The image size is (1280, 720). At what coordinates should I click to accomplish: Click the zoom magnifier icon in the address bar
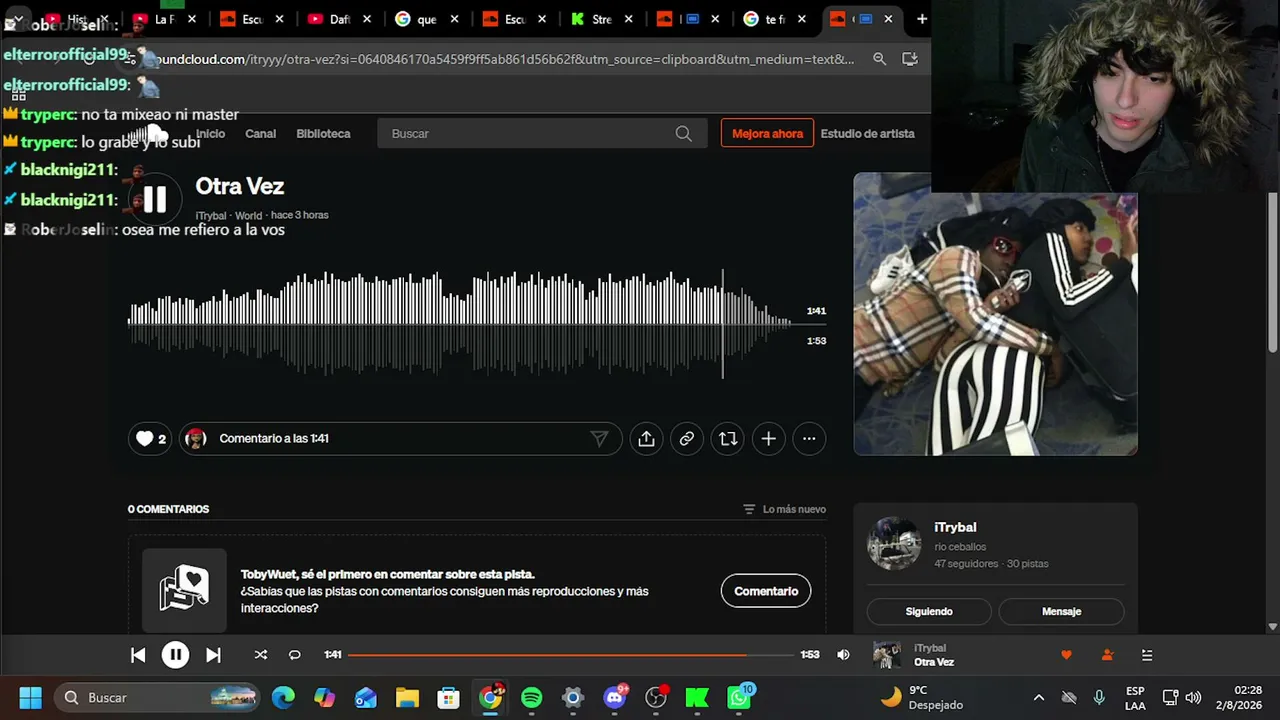tap(880, 59)
